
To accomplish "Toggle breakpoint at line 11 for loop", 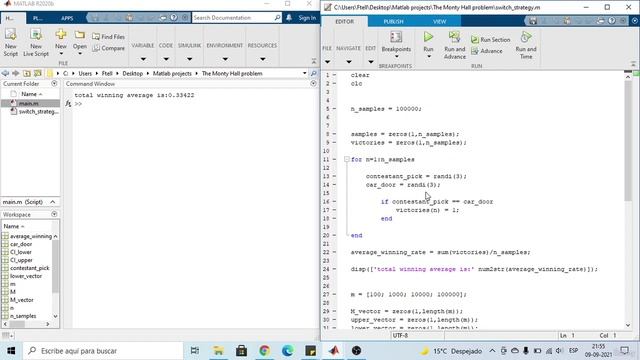I will (x=334, y=160).
